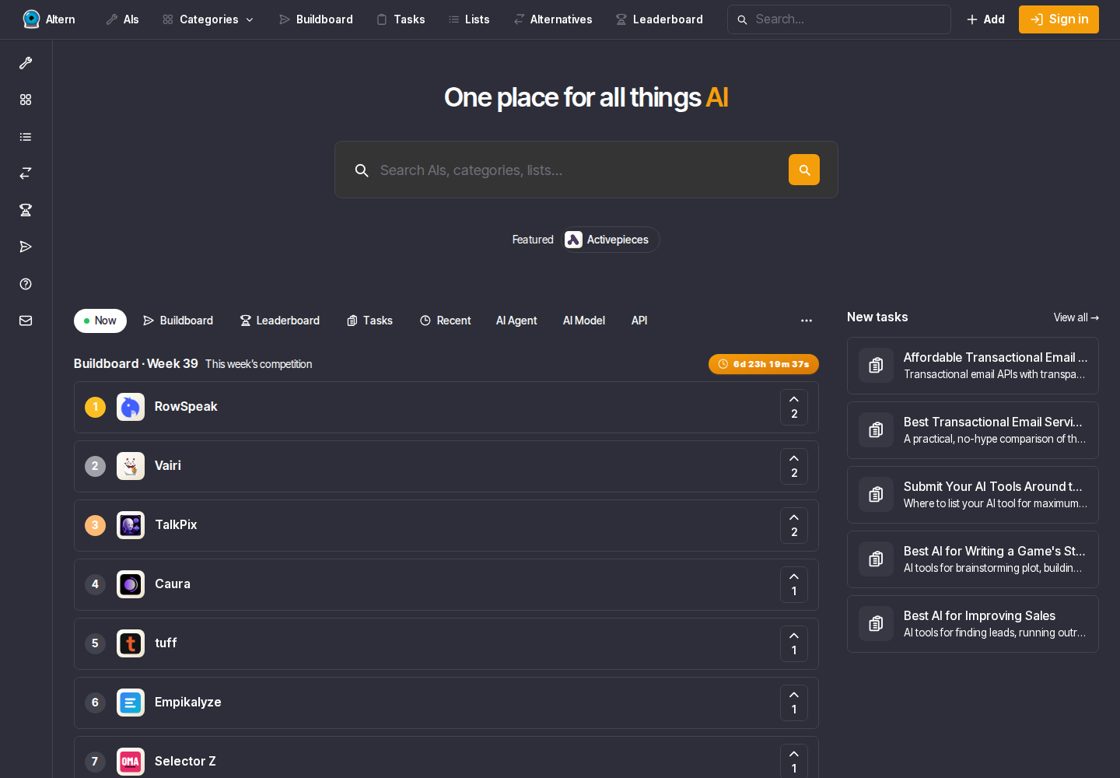Open help question mark icon in sidebar
The width and height of the screenshot is (1120, 778).
click(26, 284)
